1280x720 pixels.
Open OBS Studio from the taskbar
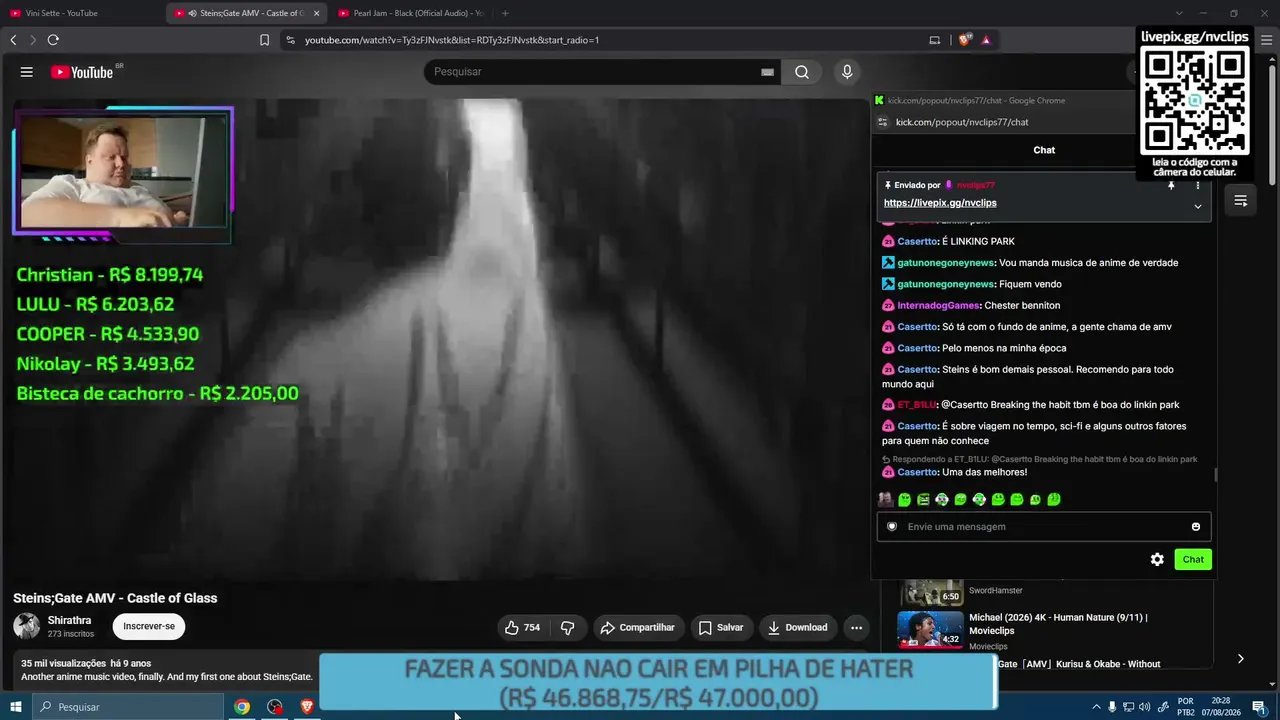click(275, 707)
